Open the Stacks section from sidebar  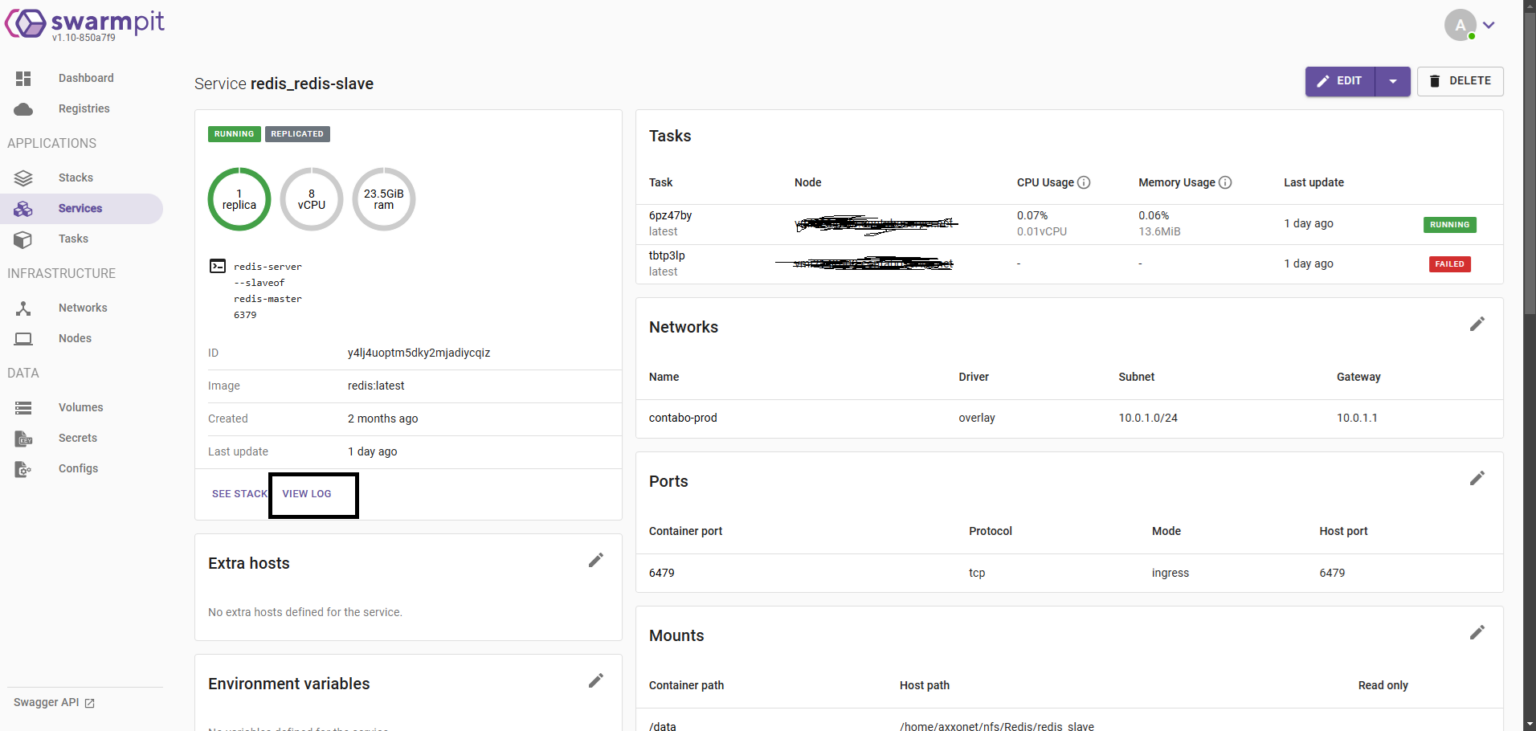75,177
